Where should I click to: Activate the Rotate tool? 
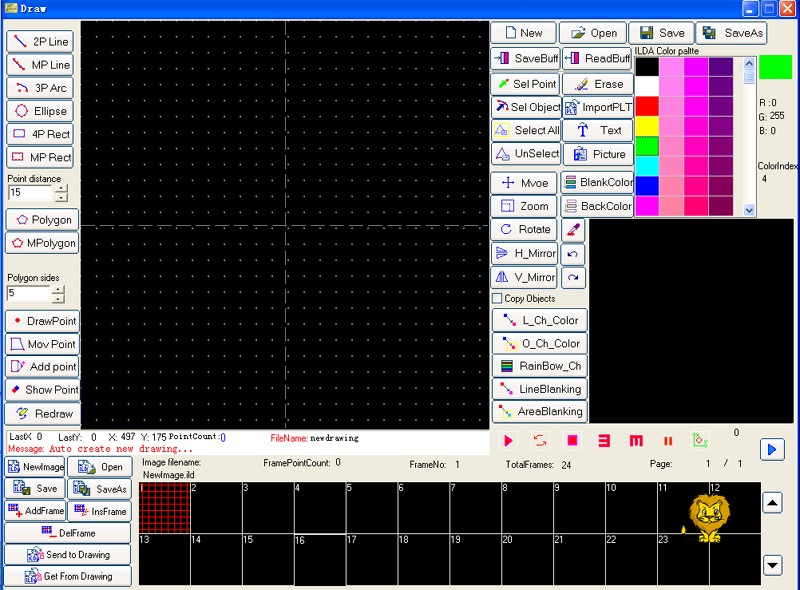524,229
